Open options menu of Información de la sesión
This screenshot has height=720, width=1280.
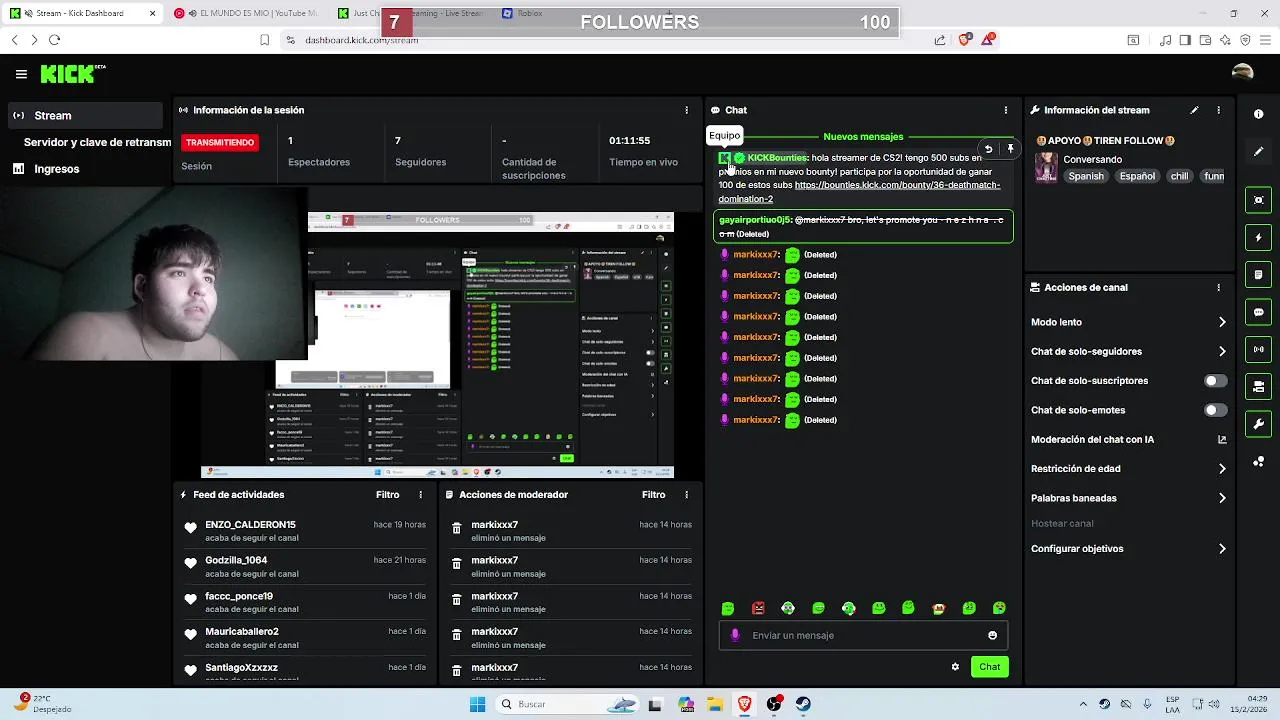coord(686,110)
